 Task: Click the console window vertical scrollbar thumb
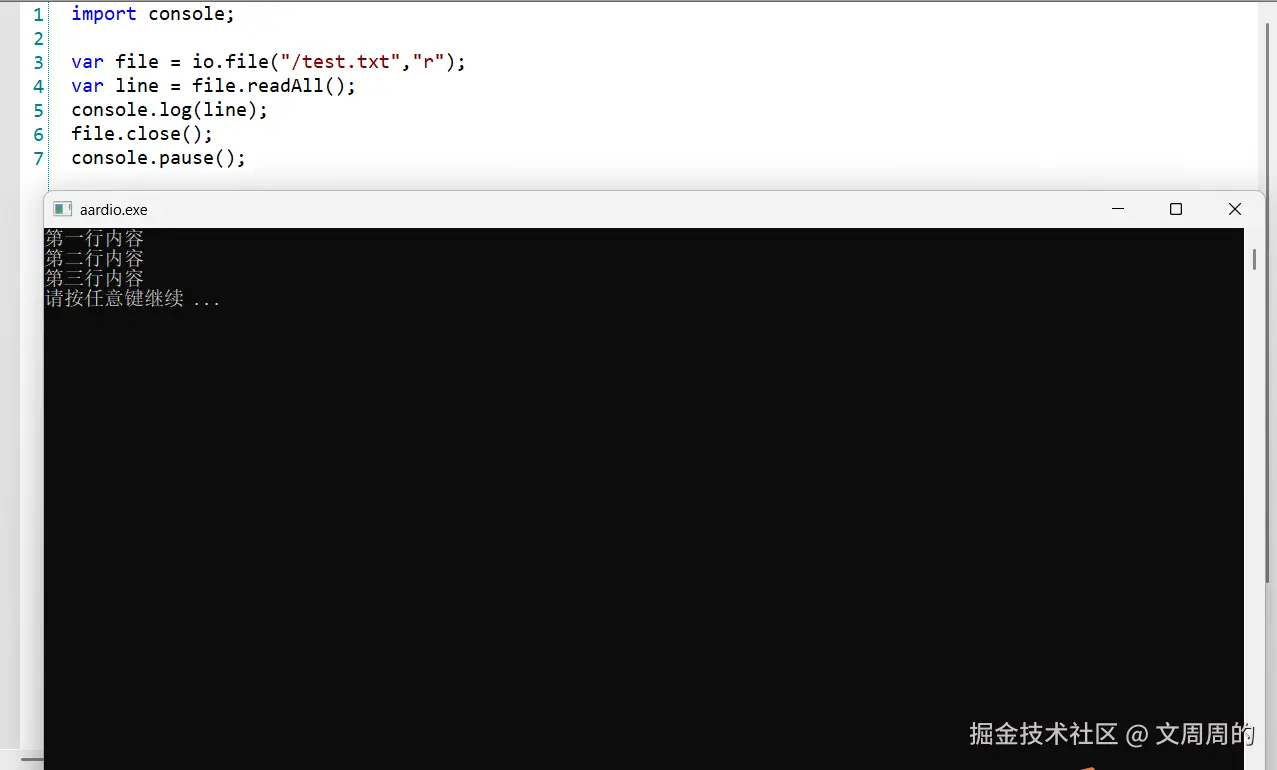point(1254,259)
